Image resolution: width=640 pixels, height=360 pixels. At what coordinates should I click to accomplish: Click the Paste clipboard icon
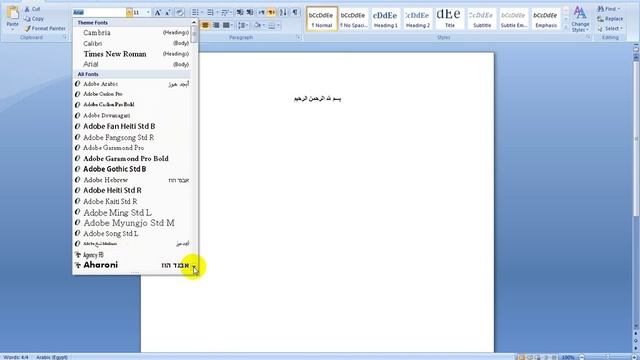tap(13, 13)
